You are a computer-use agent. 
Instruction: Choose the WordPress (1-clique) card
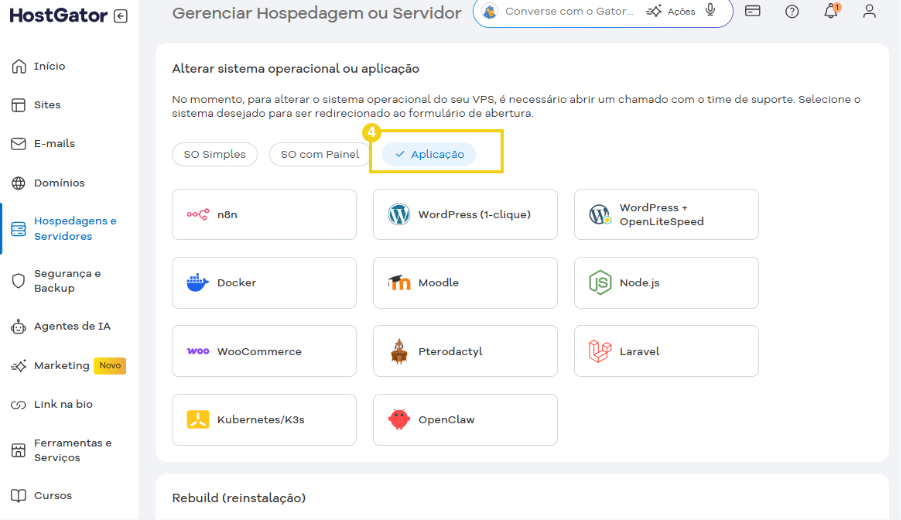465,214
